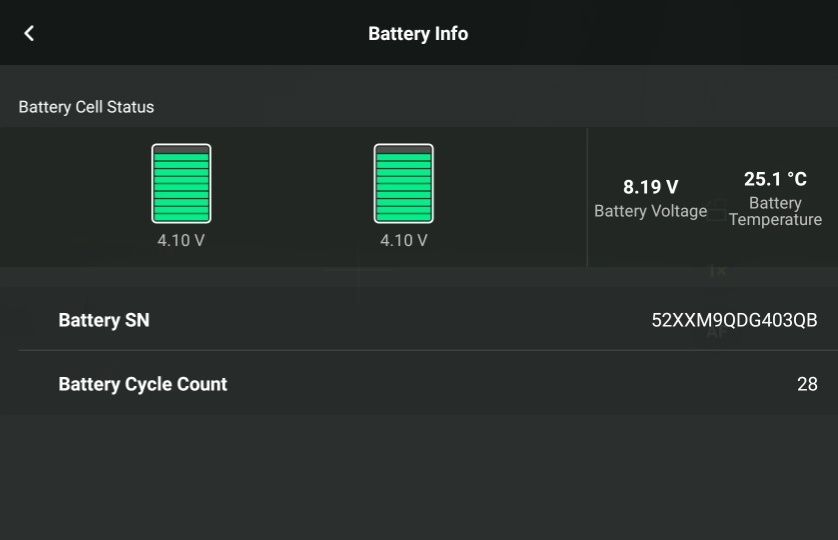Select the Battery SN label

[104, 320]
